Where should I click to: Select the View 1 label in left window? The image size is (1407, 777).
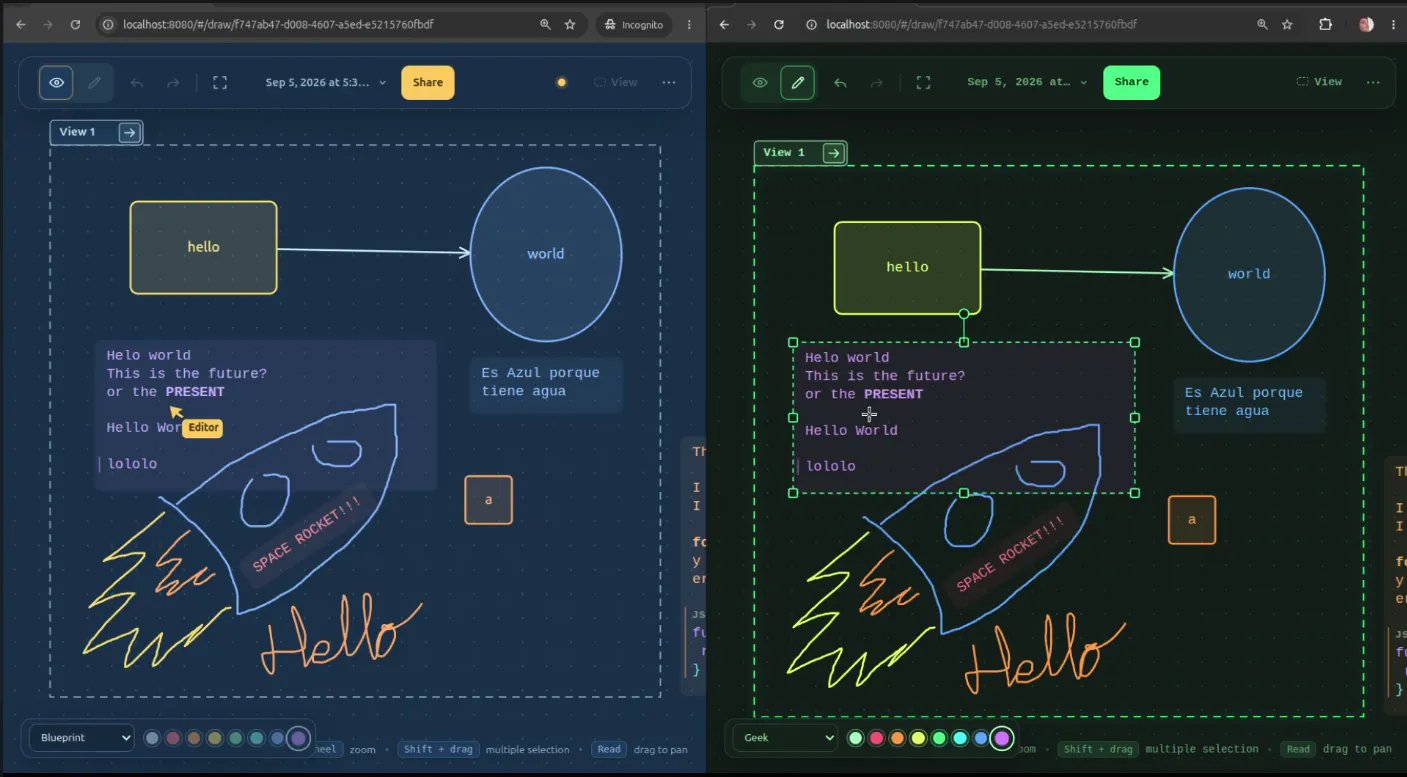click(78, 132)
